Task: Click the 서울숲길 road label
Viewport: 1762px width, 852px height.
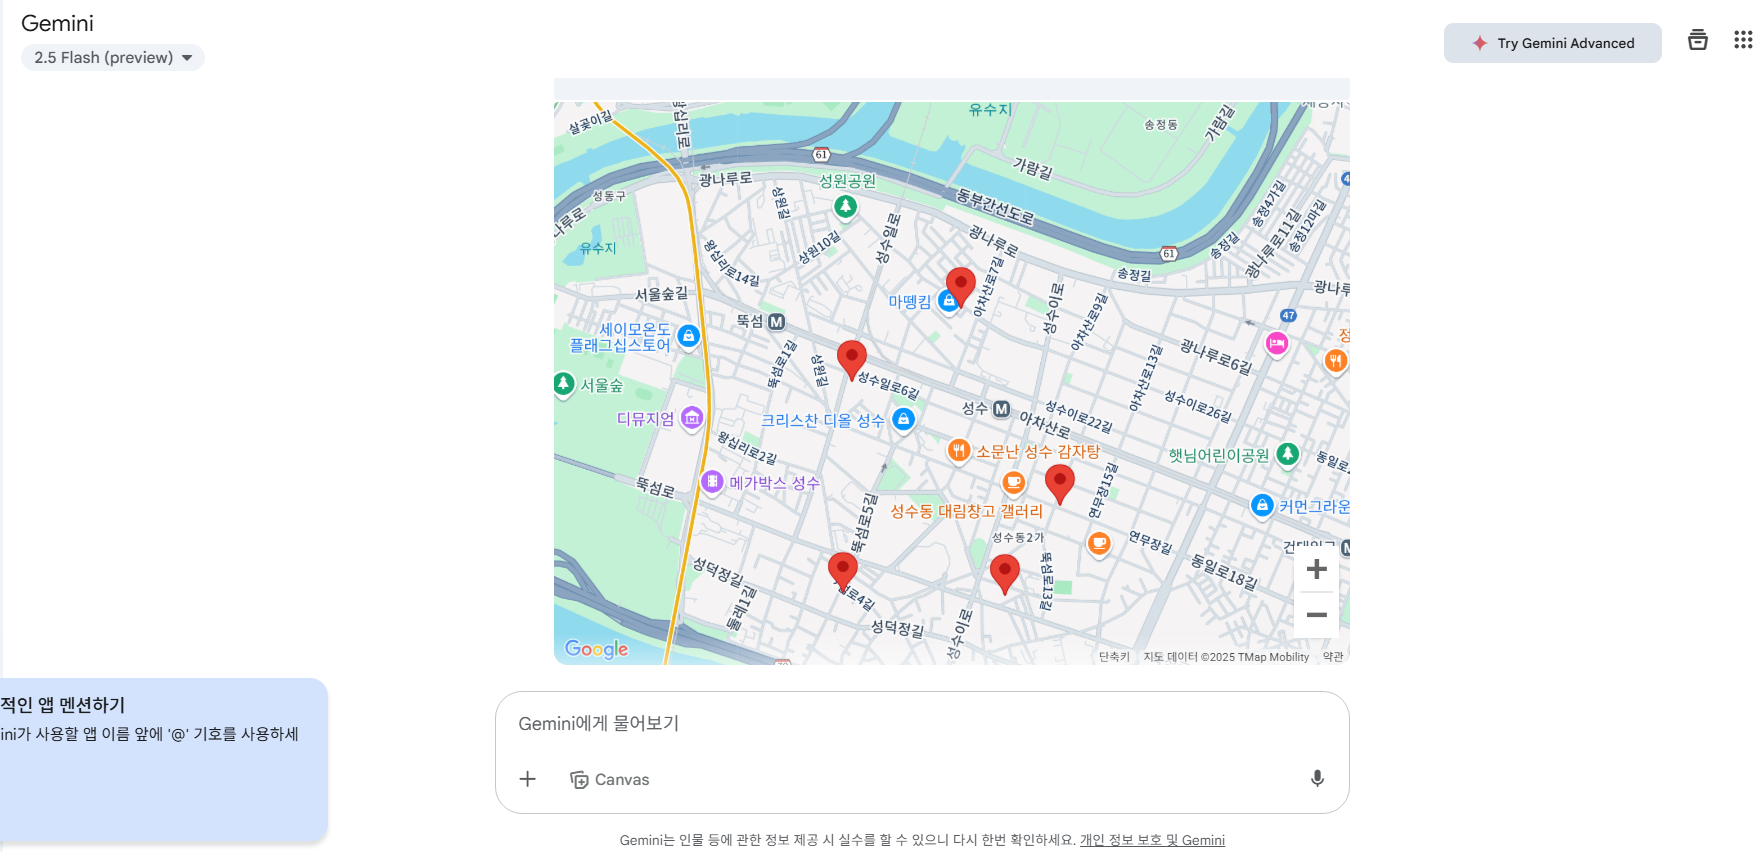Action: click(662, 294)
